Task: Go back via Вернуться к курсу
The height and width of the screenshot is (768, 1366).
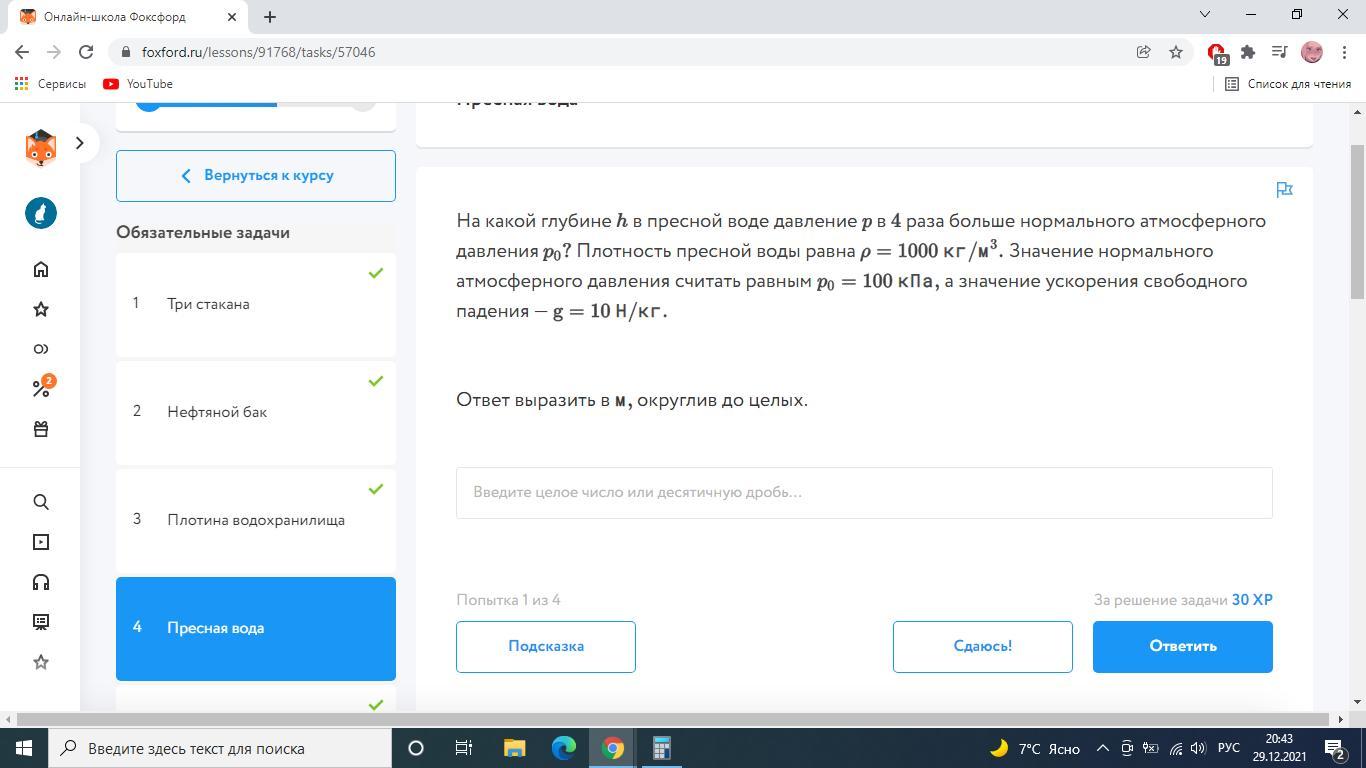Action: pyautogui.click(x=256, y=176)
